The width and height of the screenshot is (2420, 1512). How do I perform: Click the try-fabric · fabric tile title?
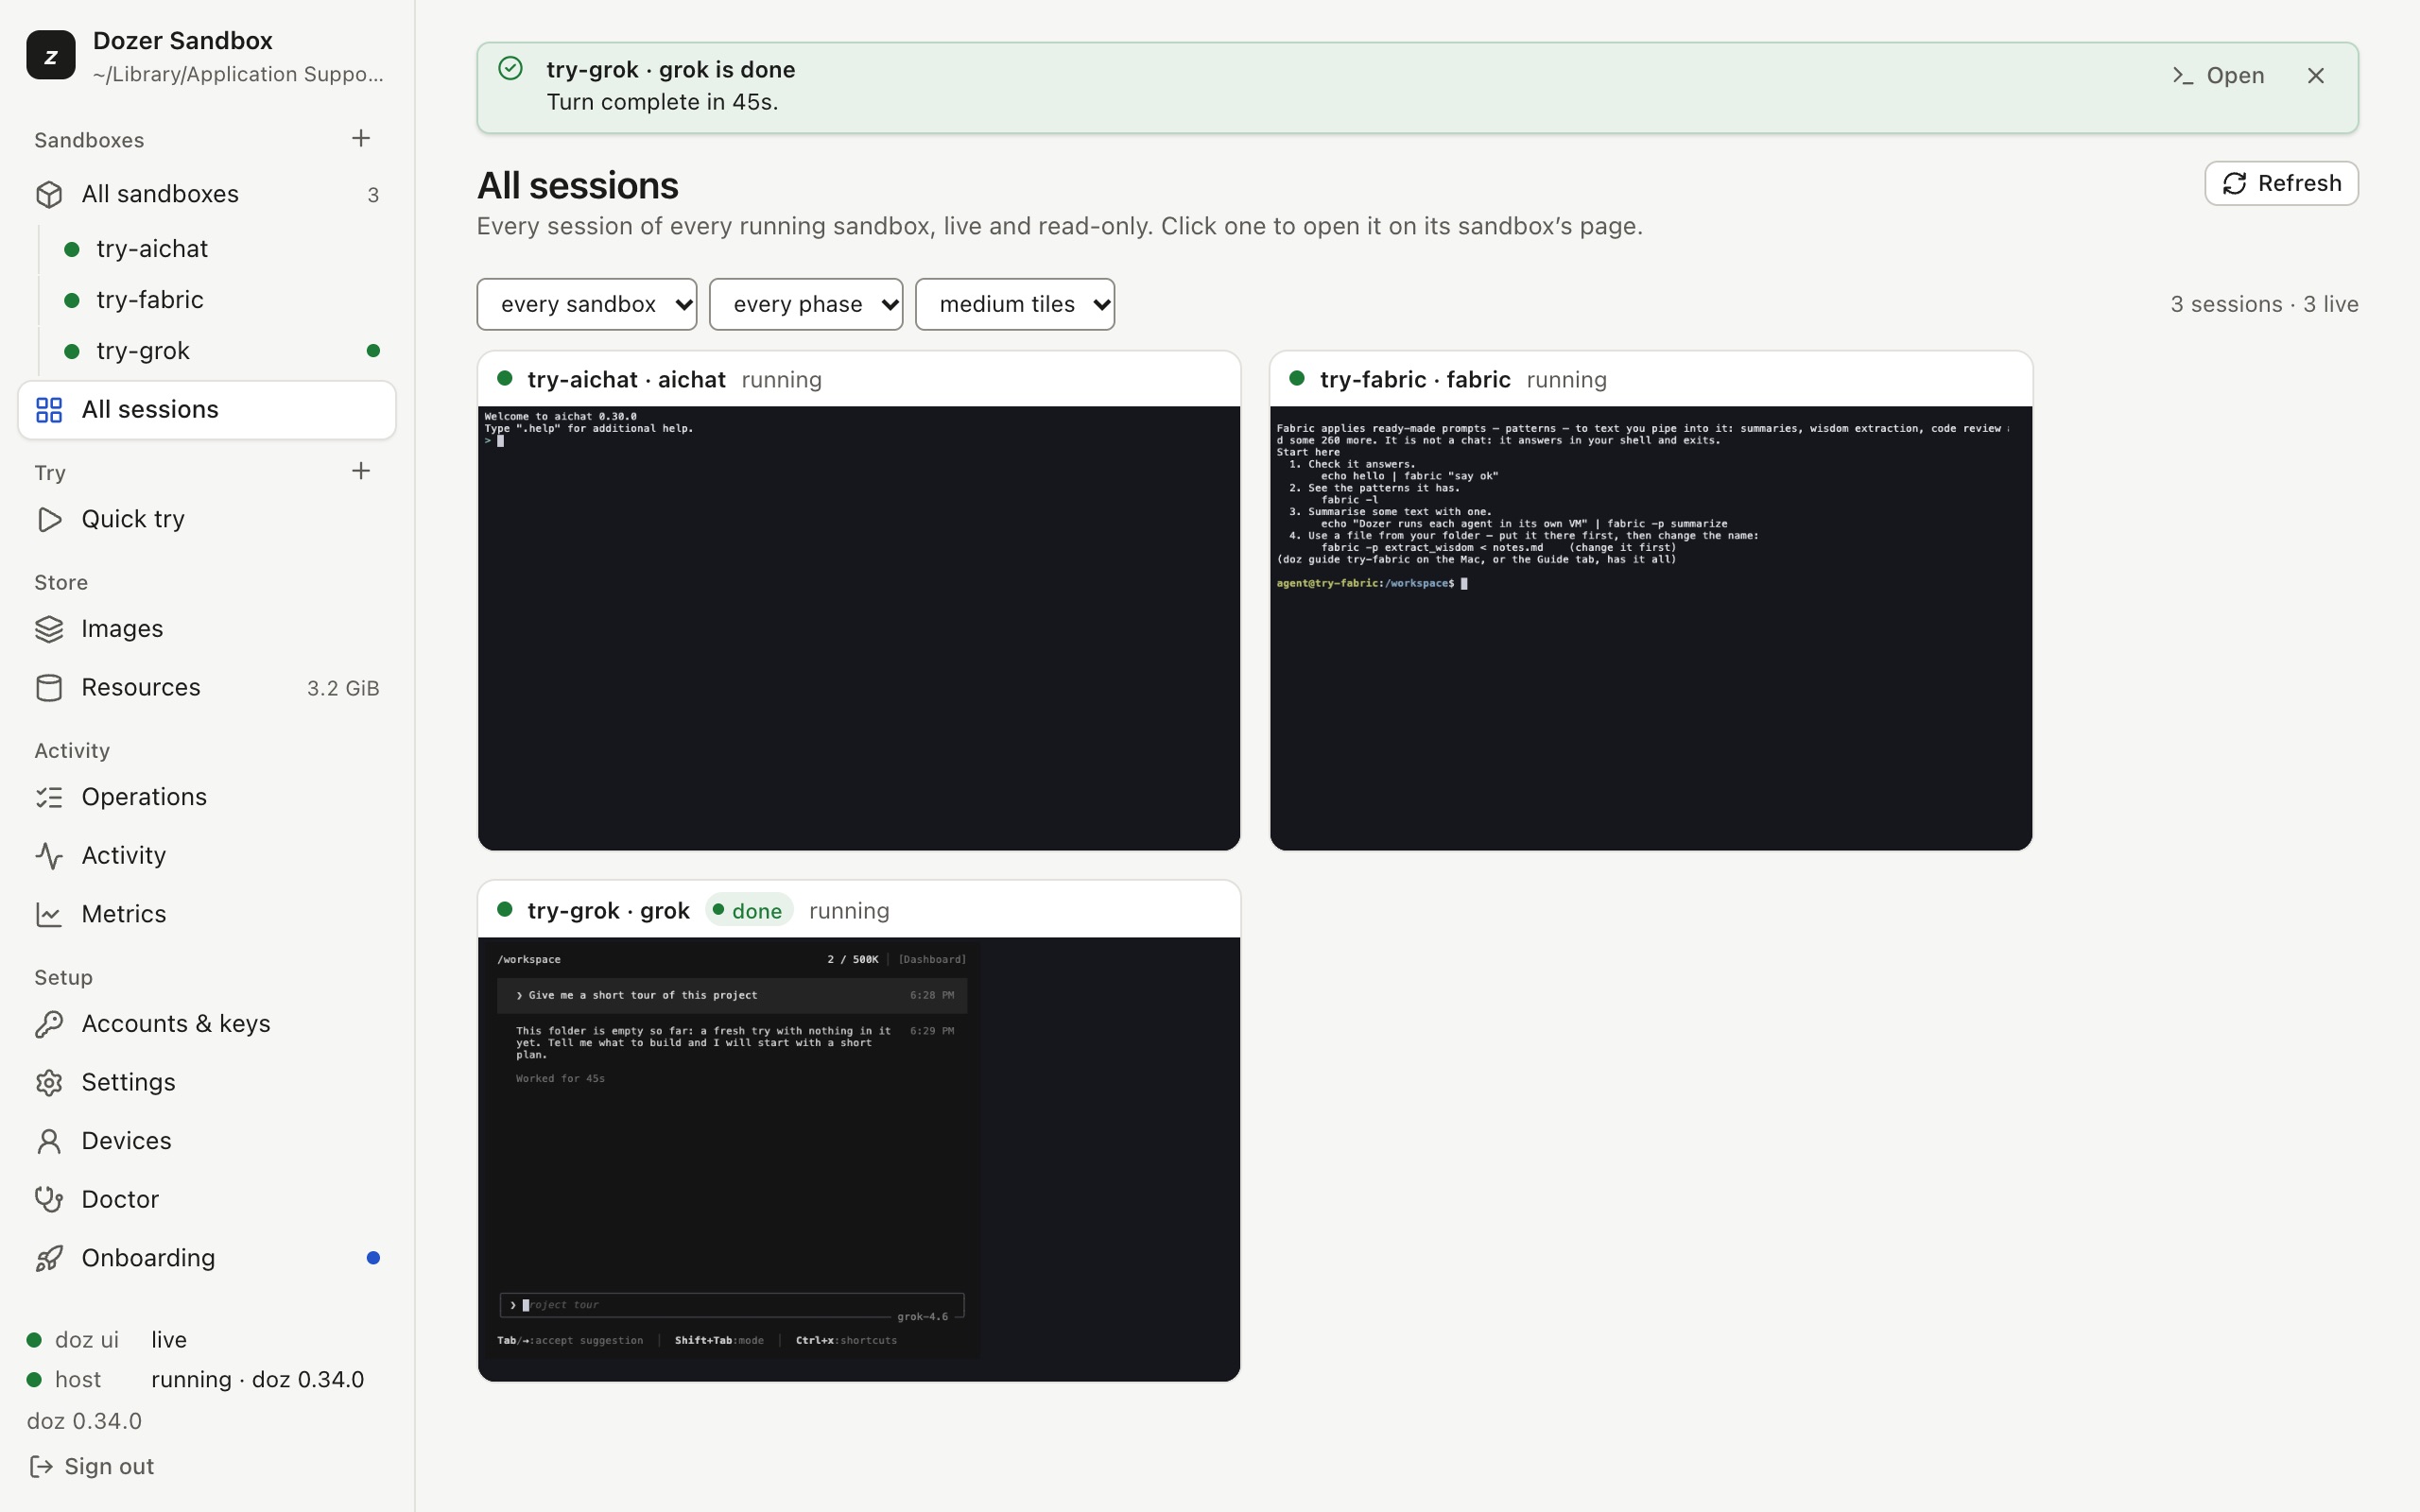pyautogui.click(x=1415, y=380)
